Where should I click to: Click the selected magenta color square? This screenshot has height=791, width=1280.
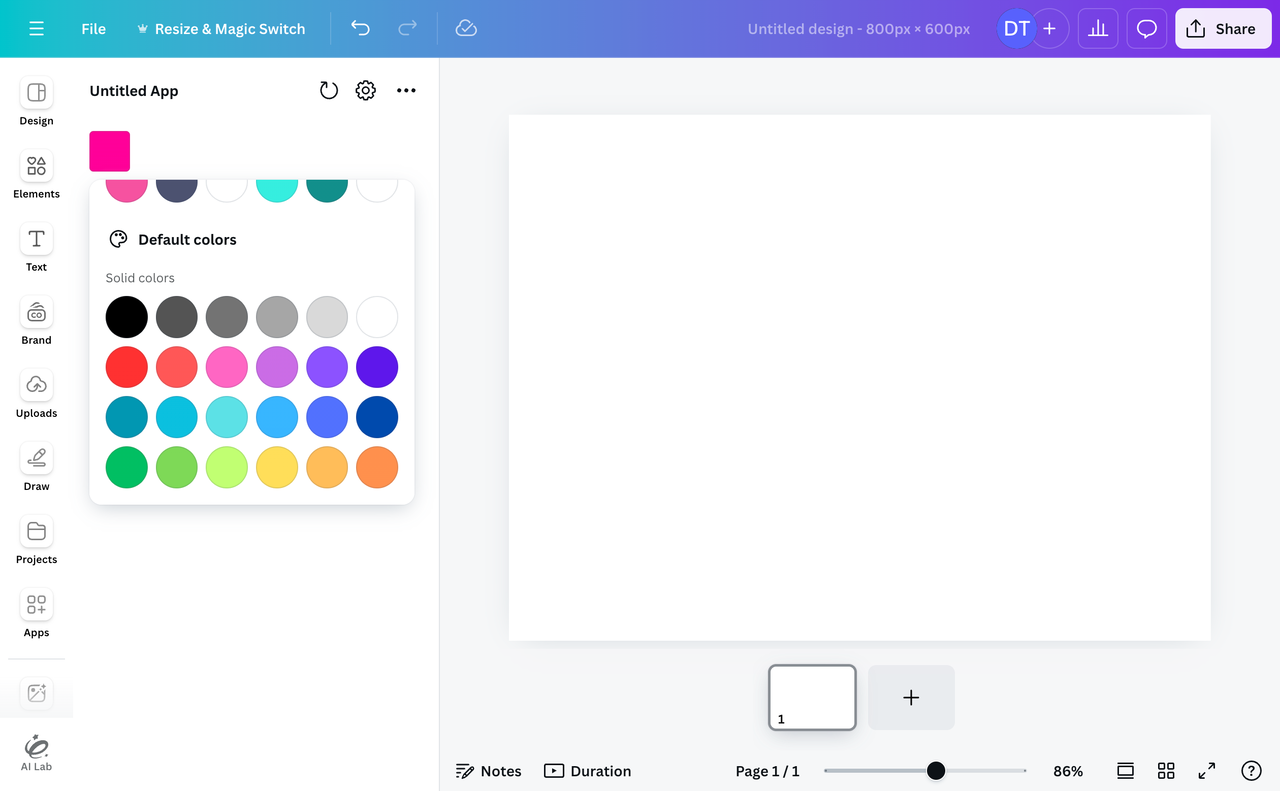110,151
